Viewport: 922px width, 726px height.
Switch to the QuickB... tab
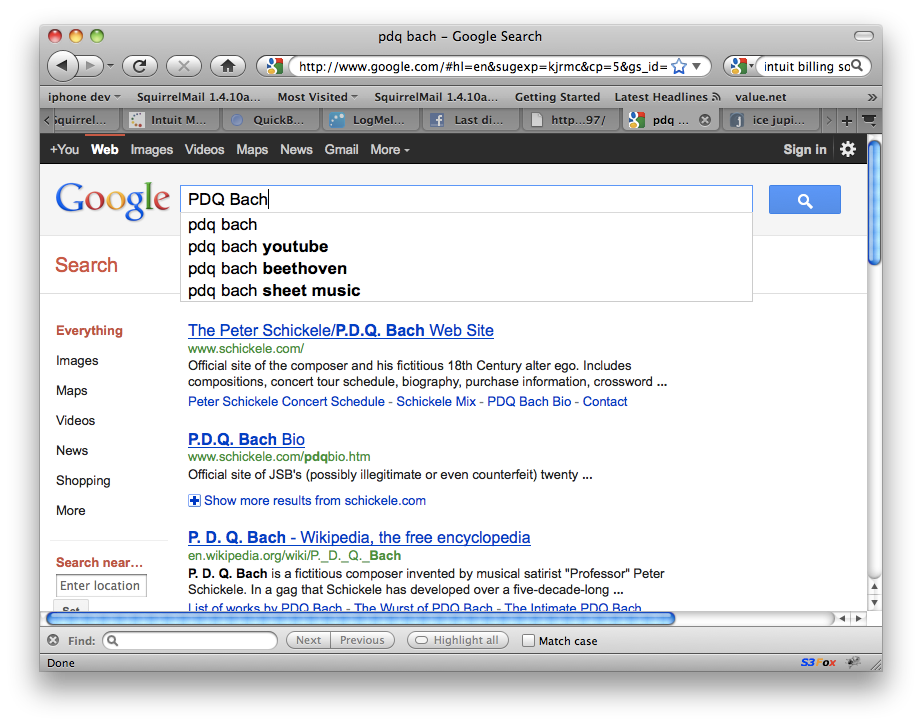pos(271,120)
